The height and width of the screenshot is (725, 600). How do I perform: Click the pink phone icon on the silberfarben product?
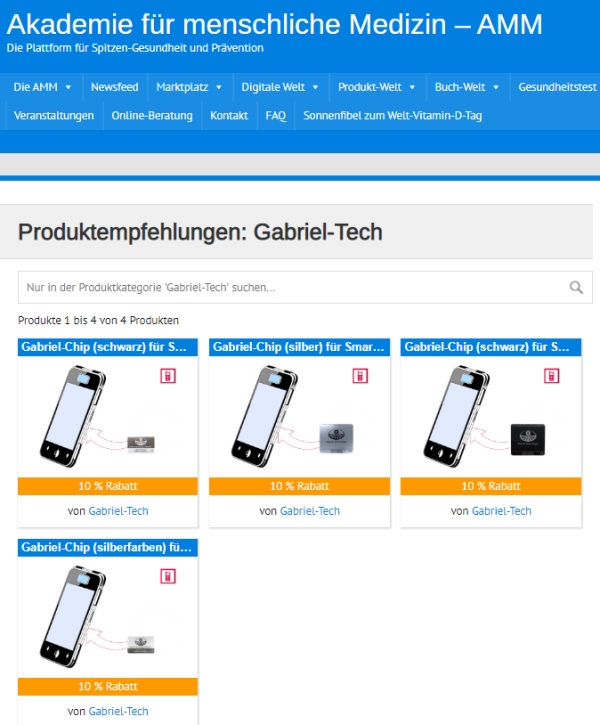click(x=168, y=577)
